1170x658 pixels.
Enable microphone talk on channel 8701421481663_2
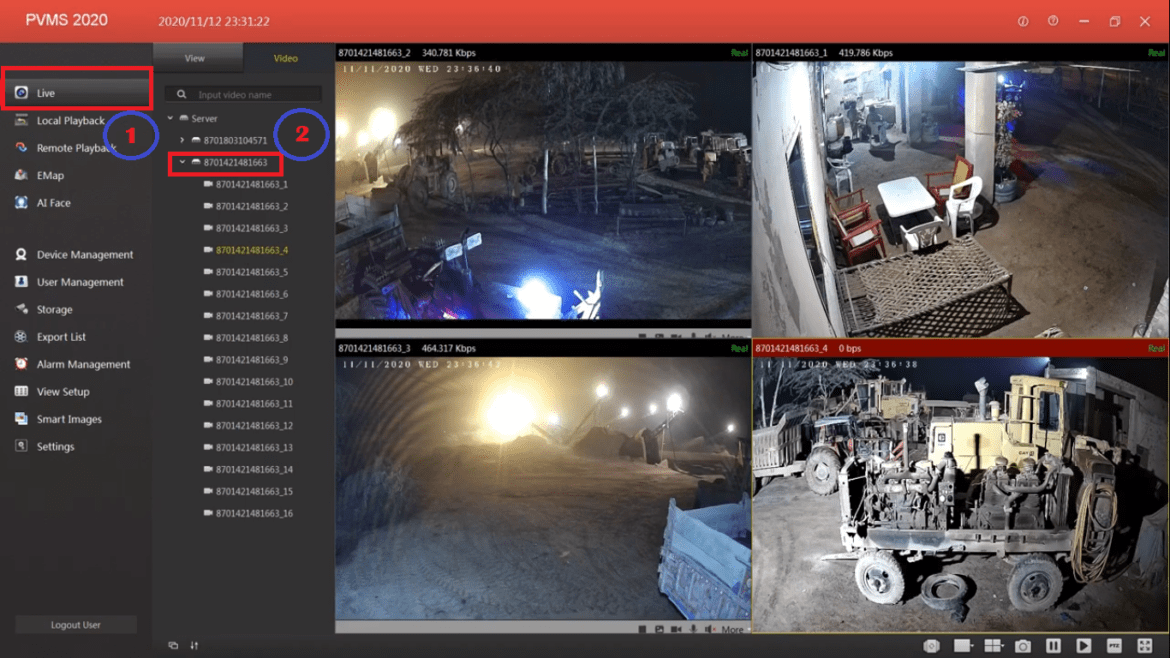pos(695,335)
